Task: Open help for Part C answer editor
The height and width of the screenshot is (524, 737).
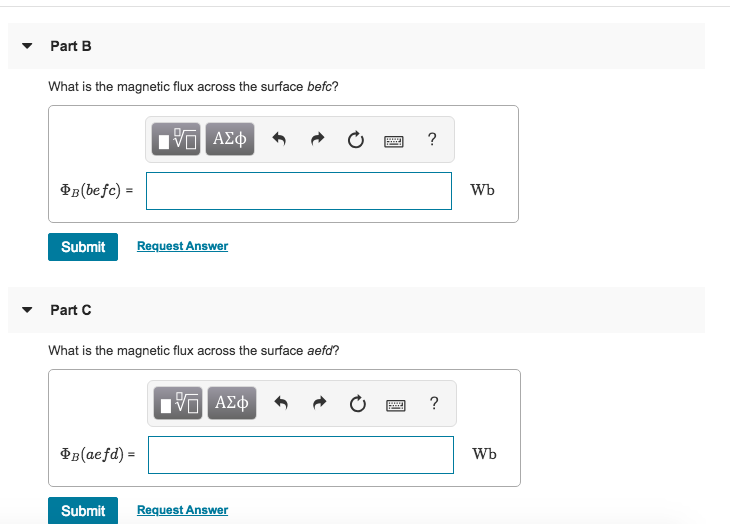Action: 434,403
